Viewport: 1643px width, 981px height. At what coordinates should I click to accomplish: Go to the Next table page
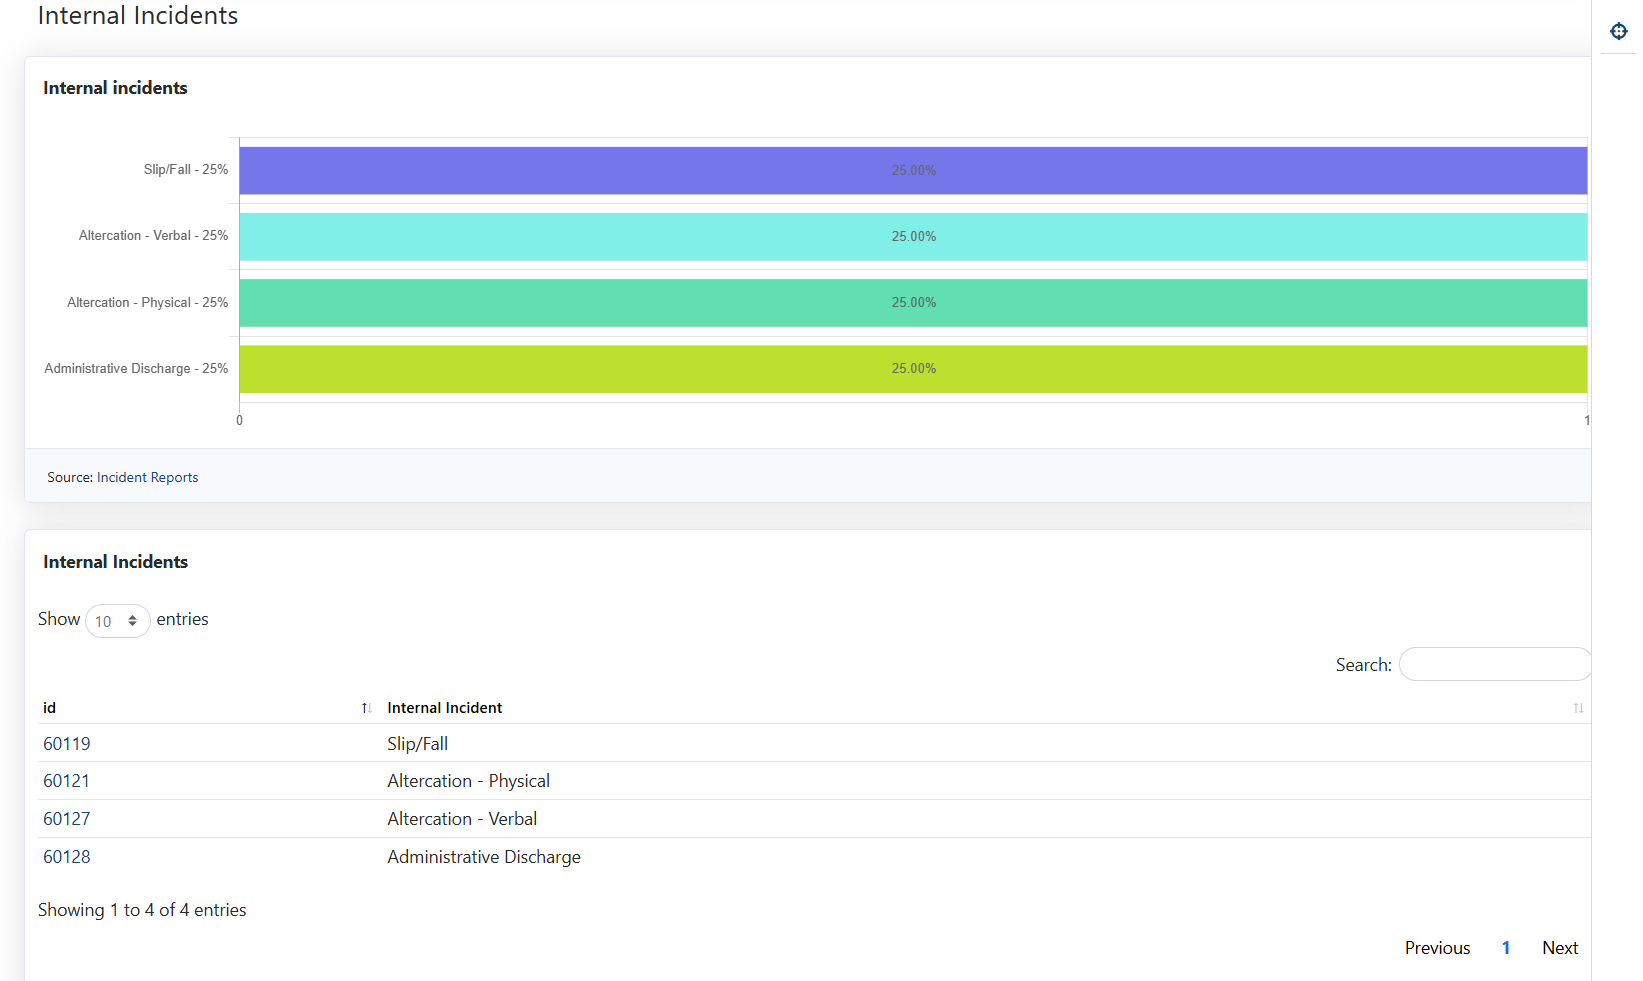1559,948
